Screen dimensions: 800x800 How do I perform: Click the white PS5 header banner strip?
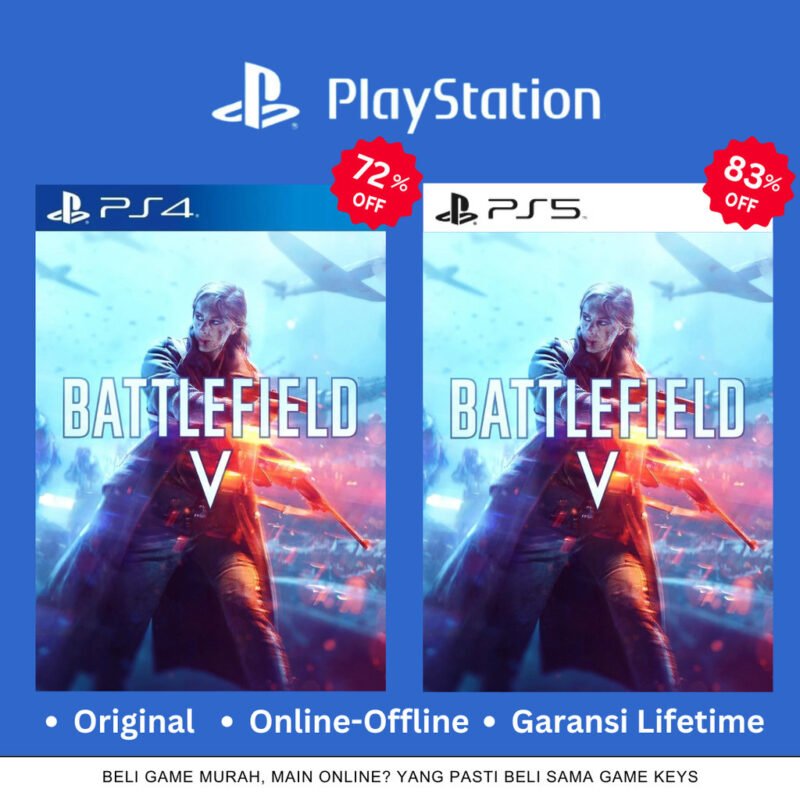pos(597,208)
